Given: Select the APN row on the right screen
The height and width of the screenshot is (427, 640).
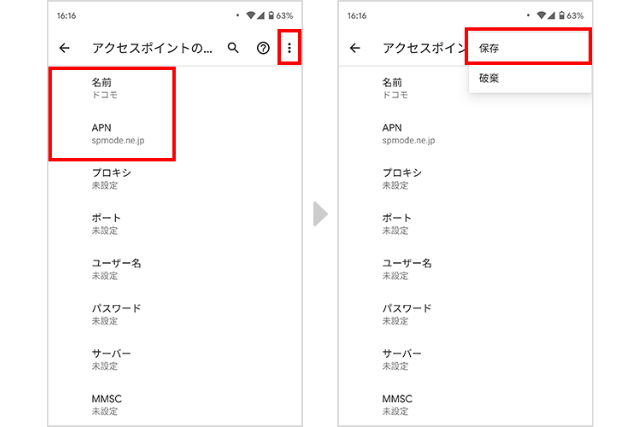Looking at the screenshot, I should pyautogui.click(x=405, y=133).
